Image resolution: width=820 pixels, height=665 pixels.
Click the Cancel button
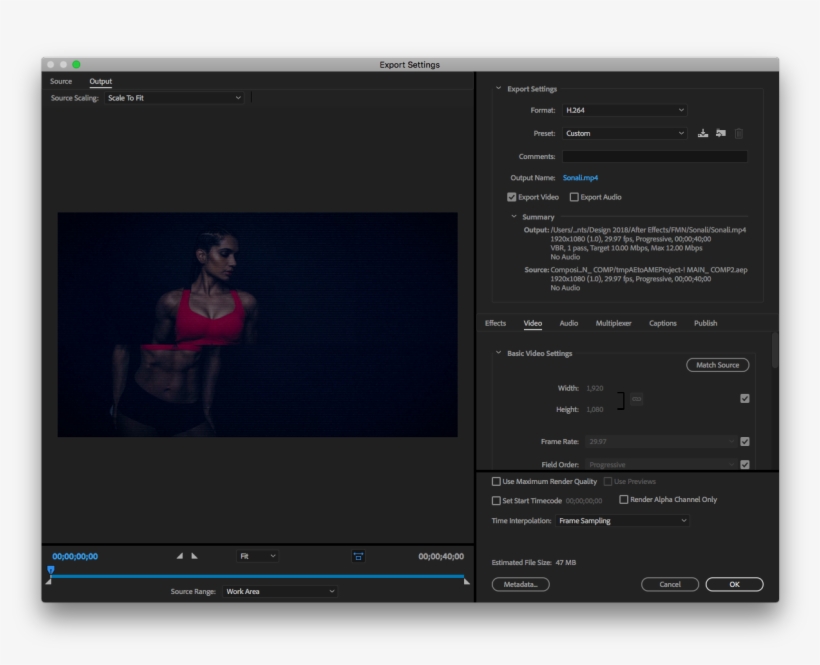click(x=670, y=584)
